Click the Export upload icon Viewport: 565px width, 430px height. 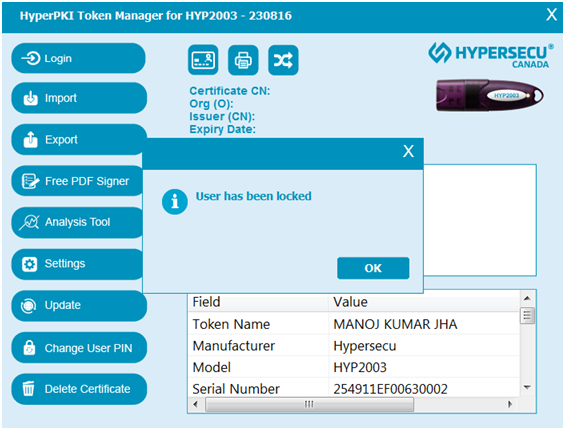31,139
